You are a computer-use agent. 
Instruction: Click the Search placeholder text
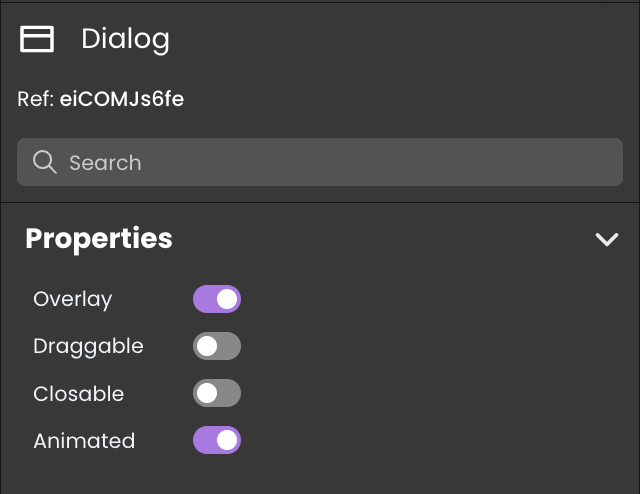pyautogui.click(x=105, y=163)
